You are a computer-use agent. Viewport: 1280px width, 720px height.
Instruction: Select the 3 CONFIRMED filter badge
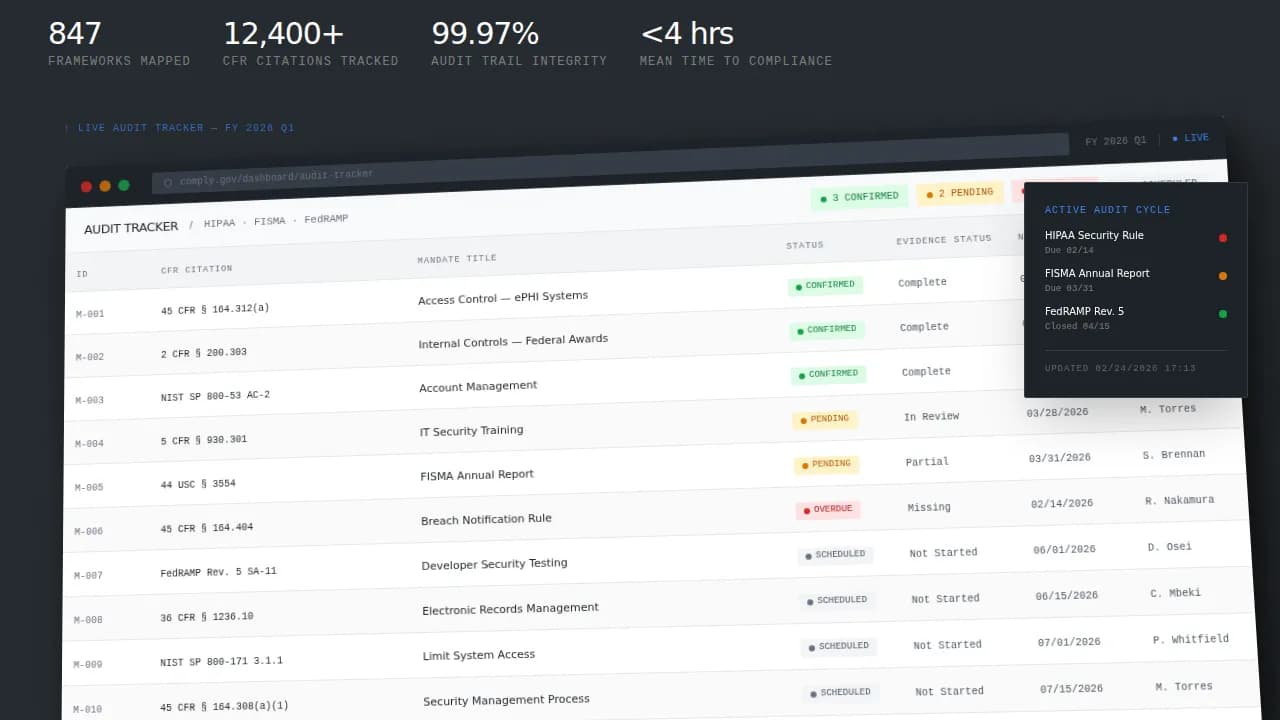tap(859, 197)
